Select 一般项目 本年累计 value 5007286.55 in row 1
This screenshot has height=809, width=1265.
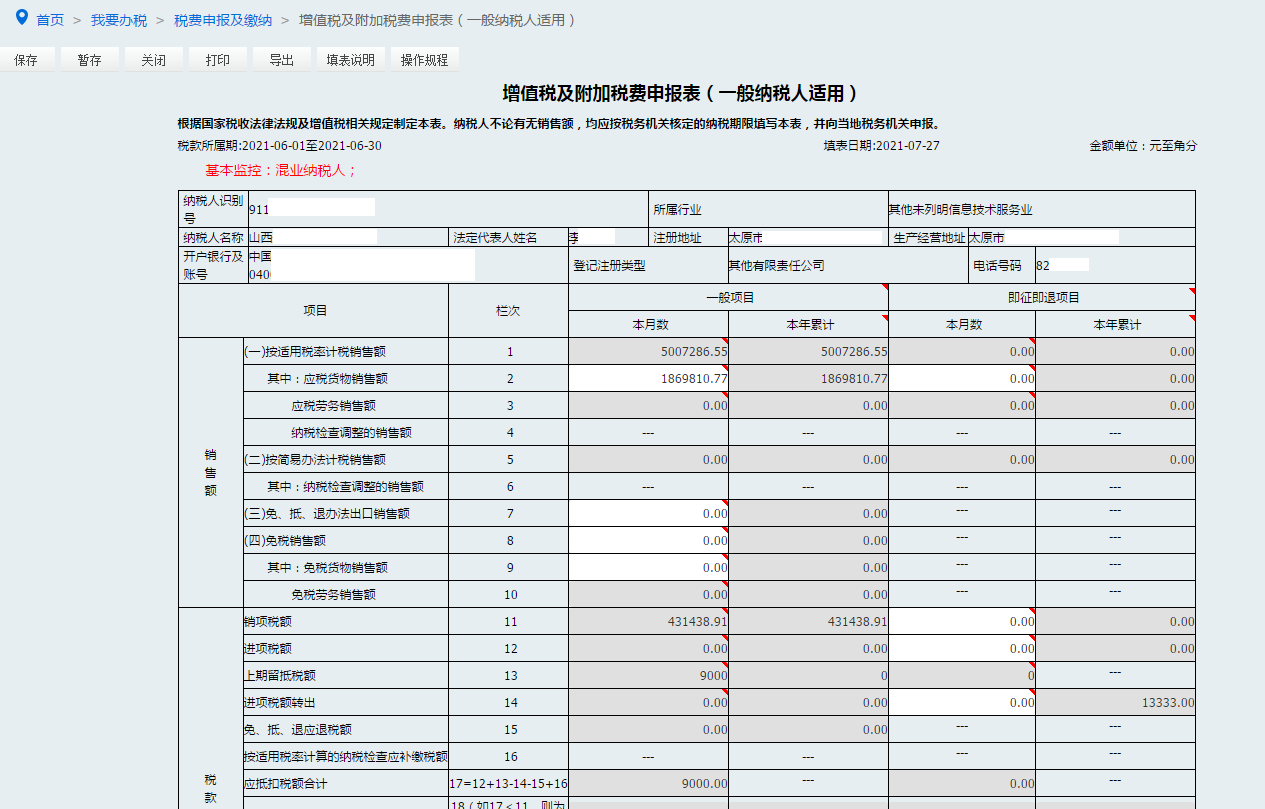(x=808, y=352)
